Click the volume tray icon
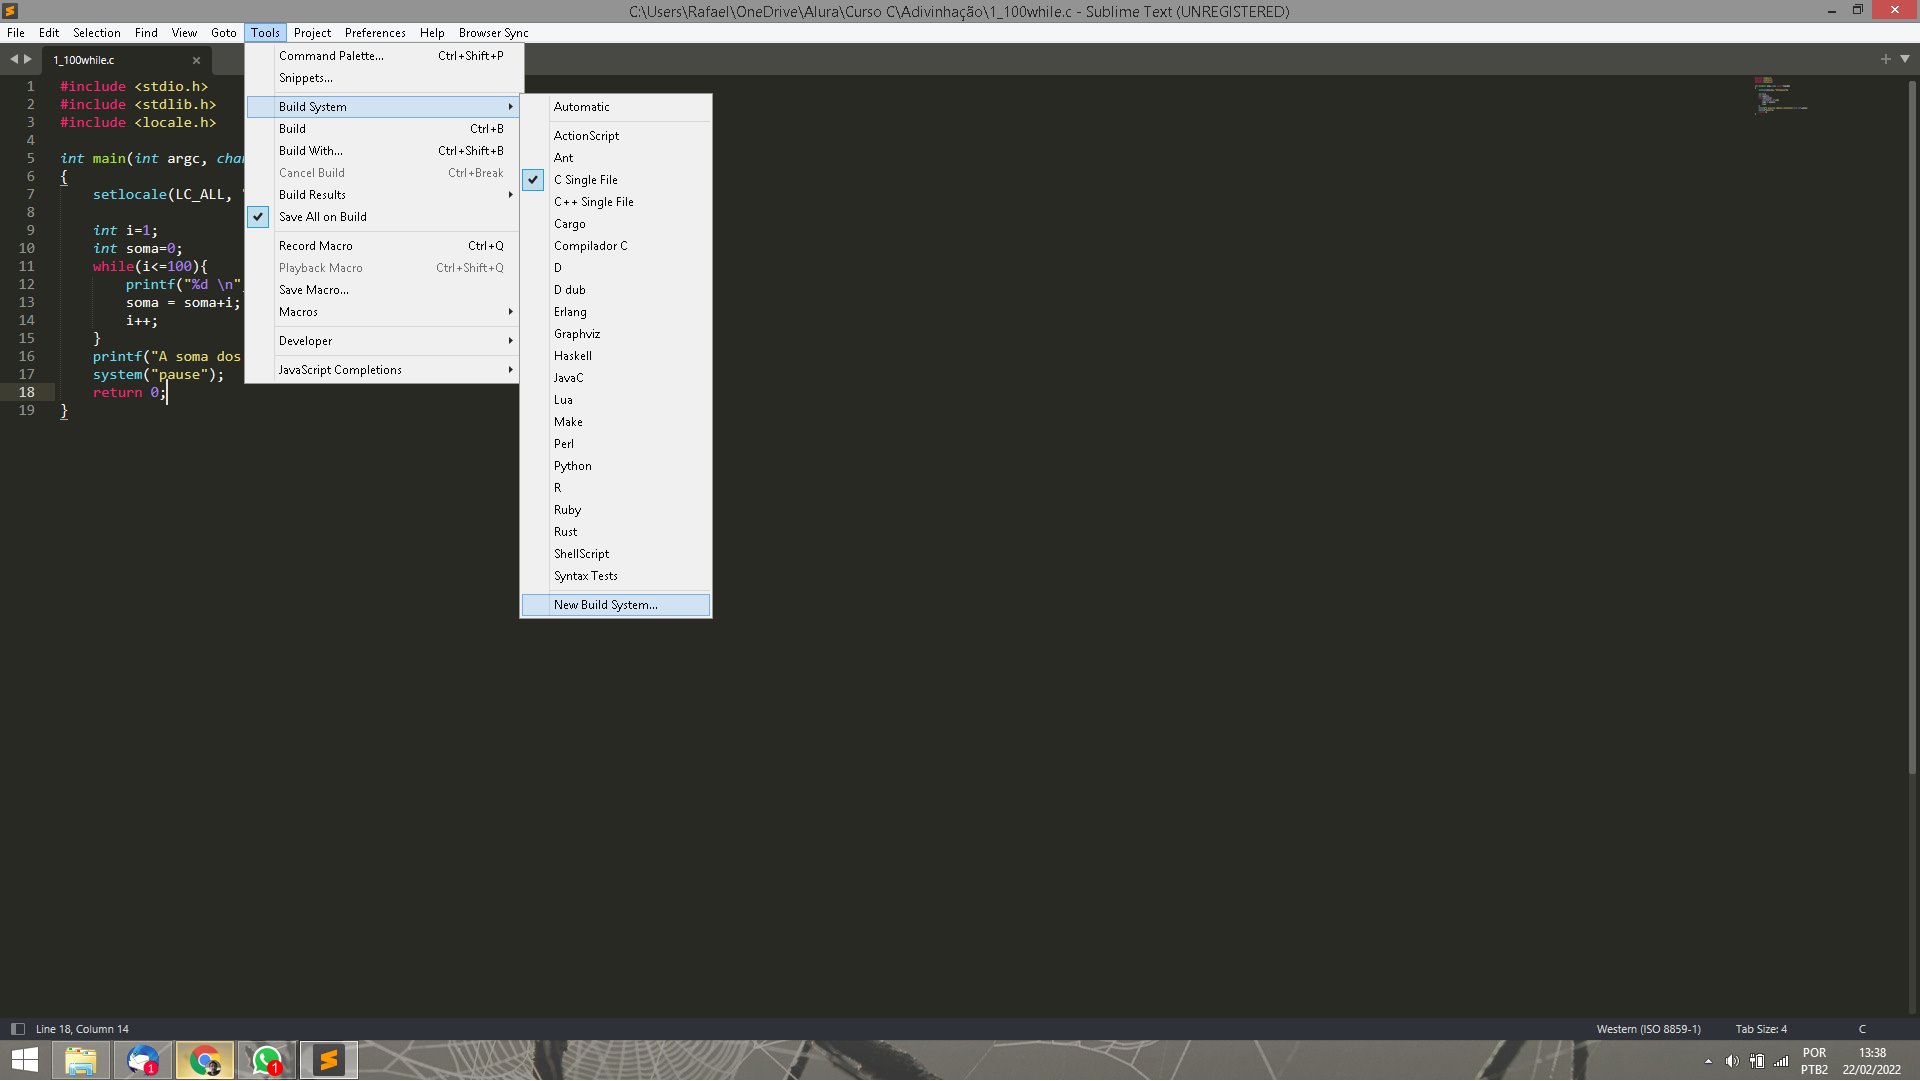This screenshot has width=1920, height=1081. (x=1732, y=1062)
